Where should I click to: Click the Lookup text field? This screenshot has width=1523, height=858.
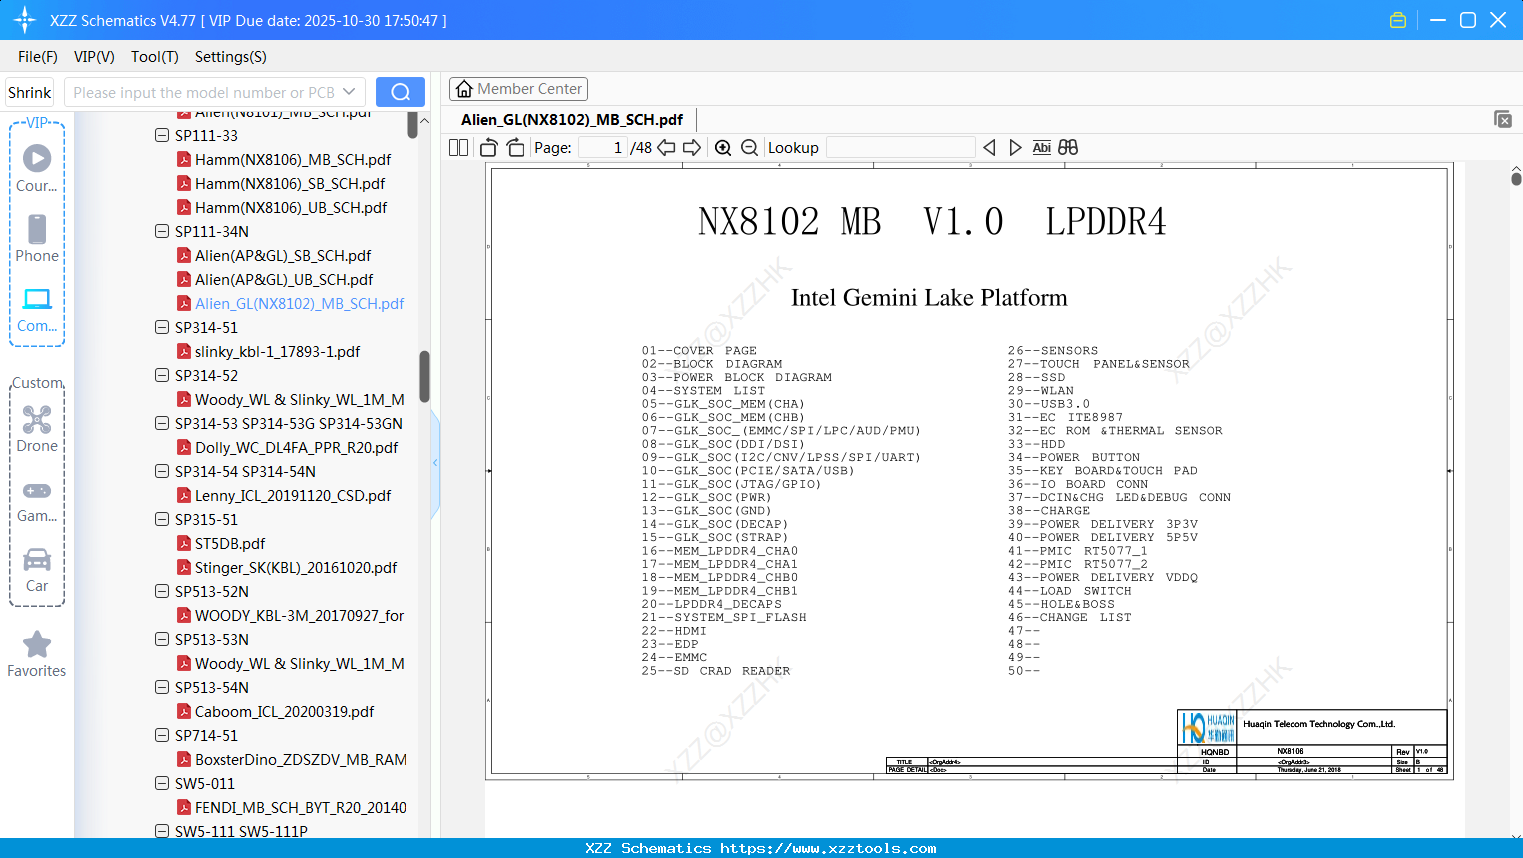pyautogui.click(x=900, y=148)
